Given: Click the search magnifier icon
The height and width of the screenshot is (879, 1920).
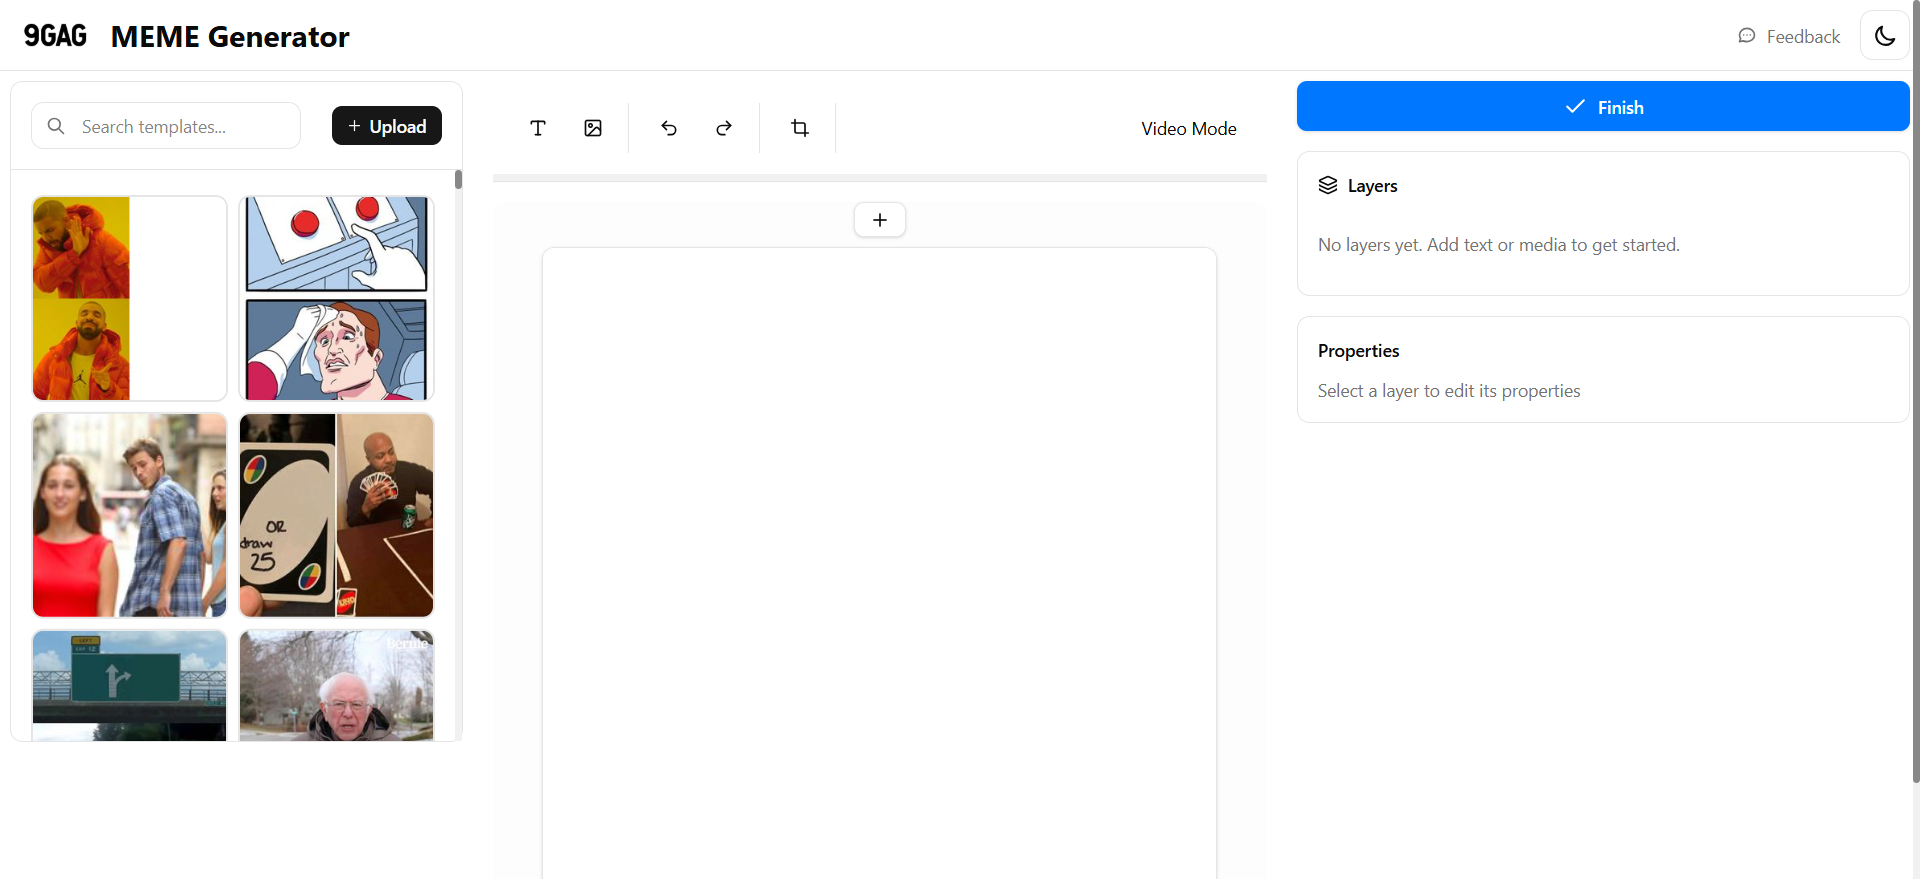Looking at the screenshot, I should coord(56,126).
